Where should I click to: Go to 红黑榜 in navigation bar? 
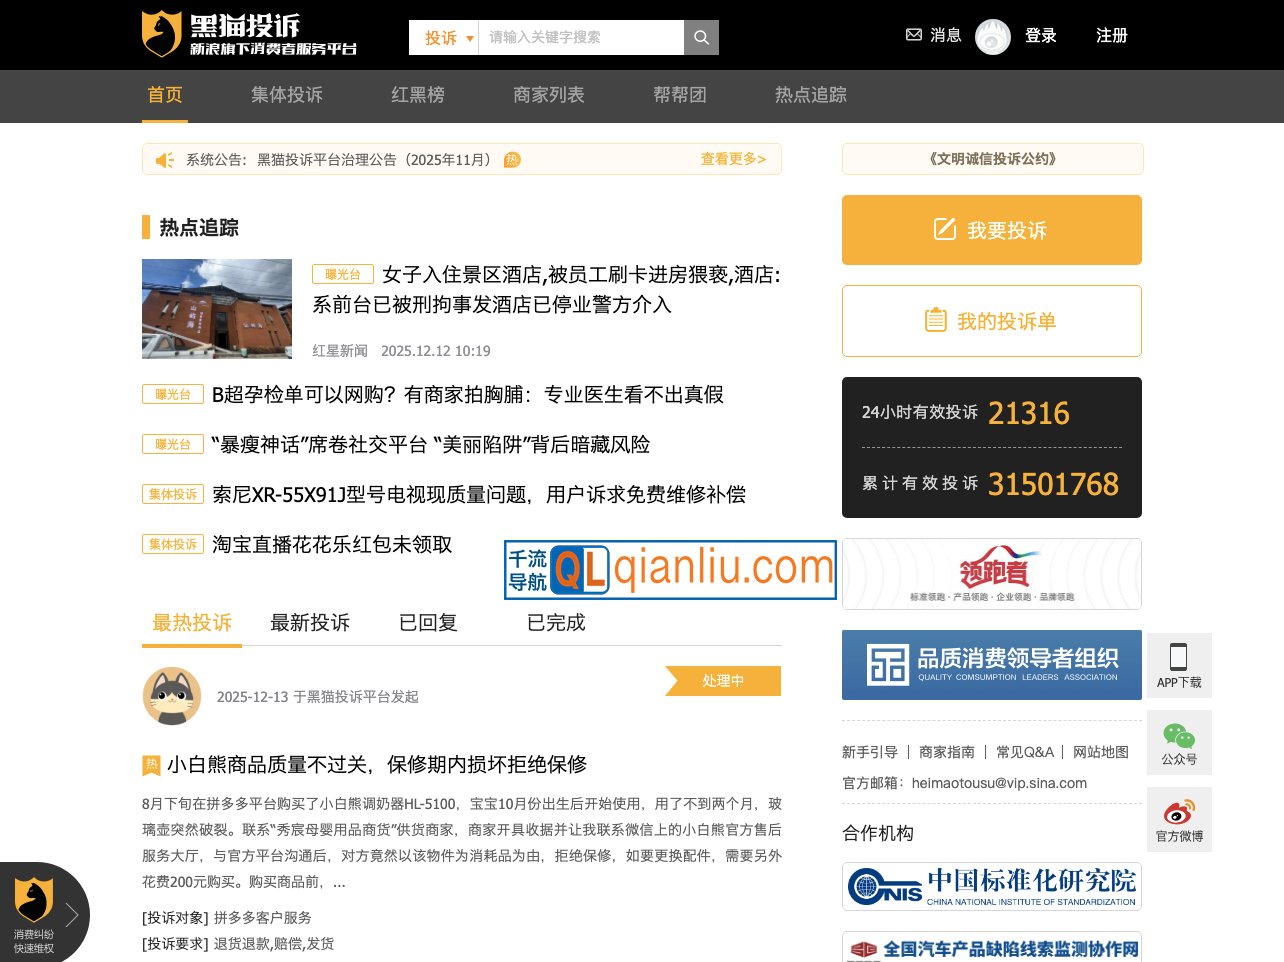pyautogui.click(x=418, y=95)
